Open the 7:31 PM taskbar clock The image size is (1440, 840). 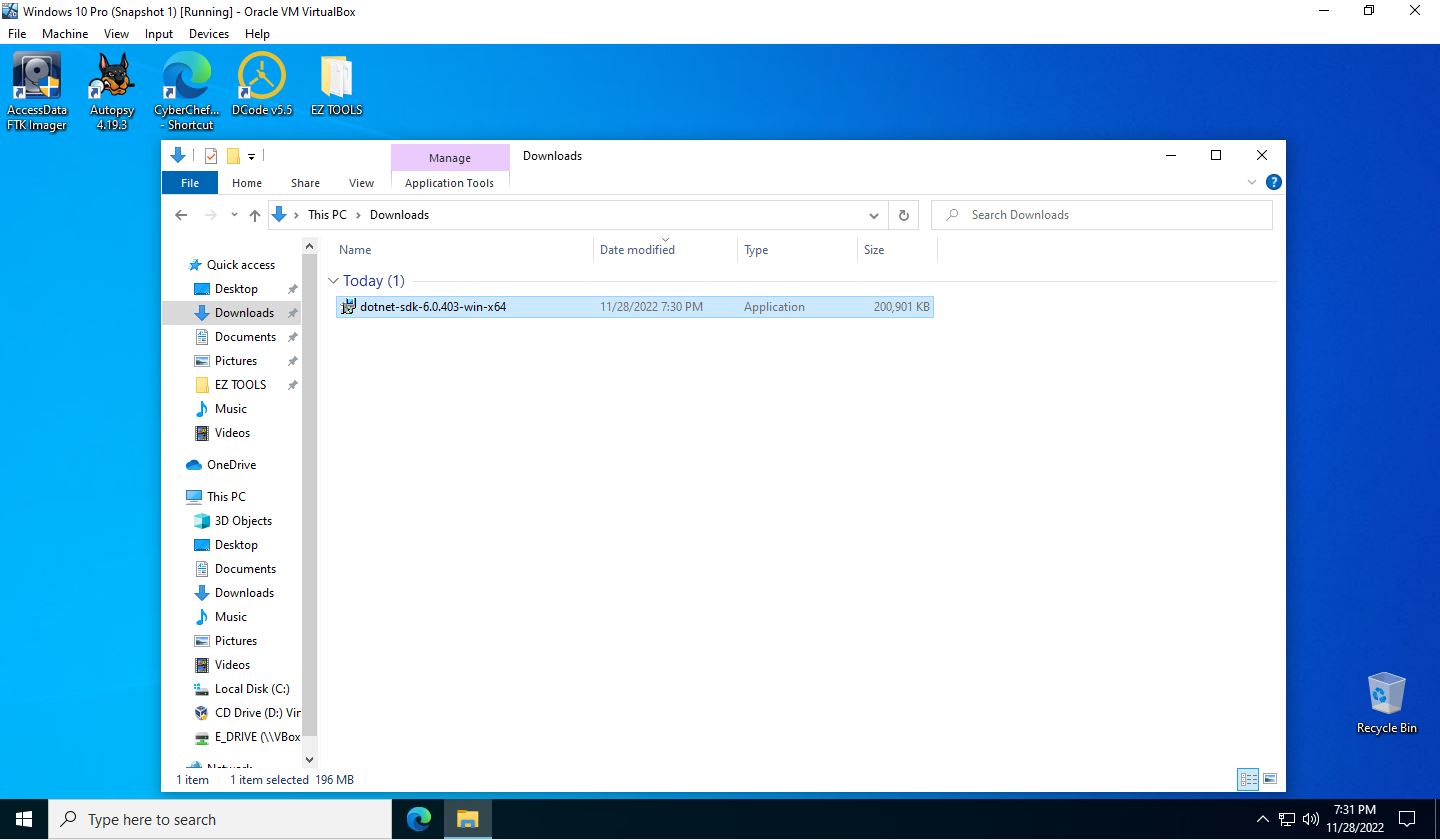(1354, 820)
